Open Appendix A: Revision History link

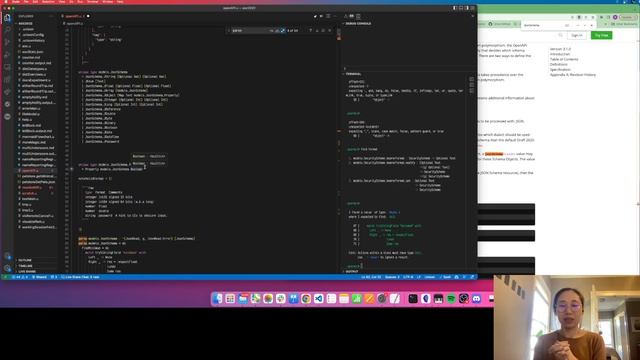coord(573,75)
